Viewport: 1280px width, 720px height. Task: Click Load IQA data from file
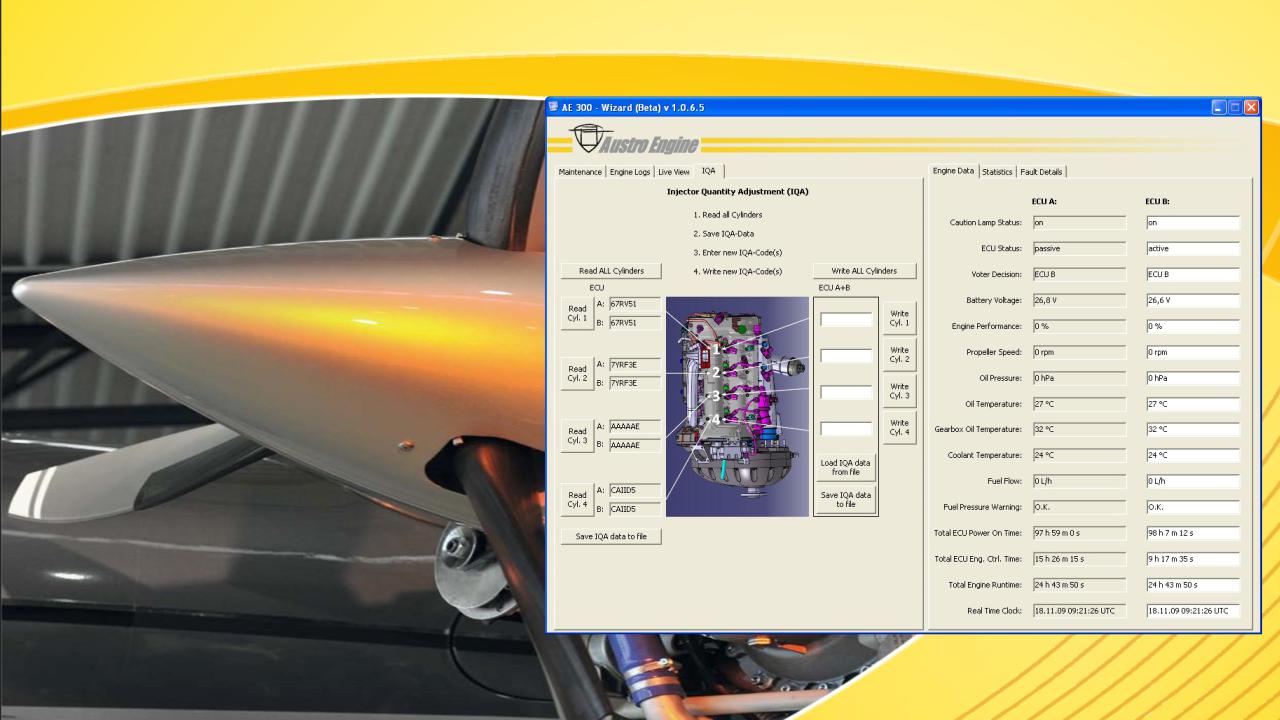(x=845, y=467)
